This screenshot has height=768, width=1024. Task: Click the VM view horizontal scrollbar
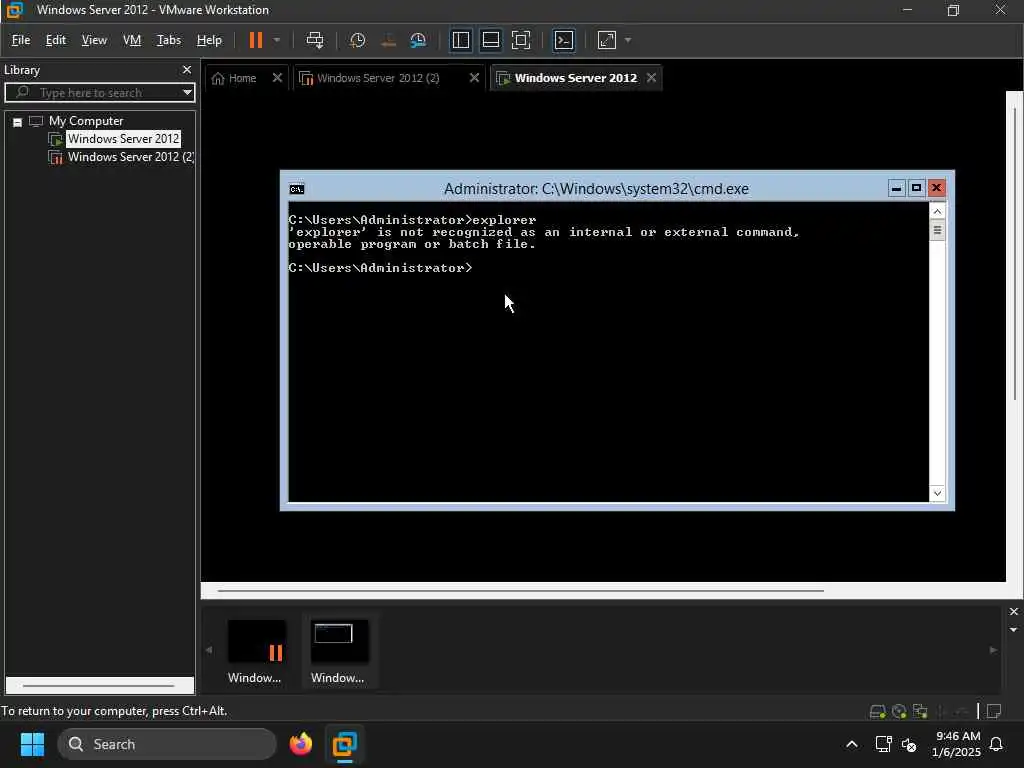tap(520, 590)
